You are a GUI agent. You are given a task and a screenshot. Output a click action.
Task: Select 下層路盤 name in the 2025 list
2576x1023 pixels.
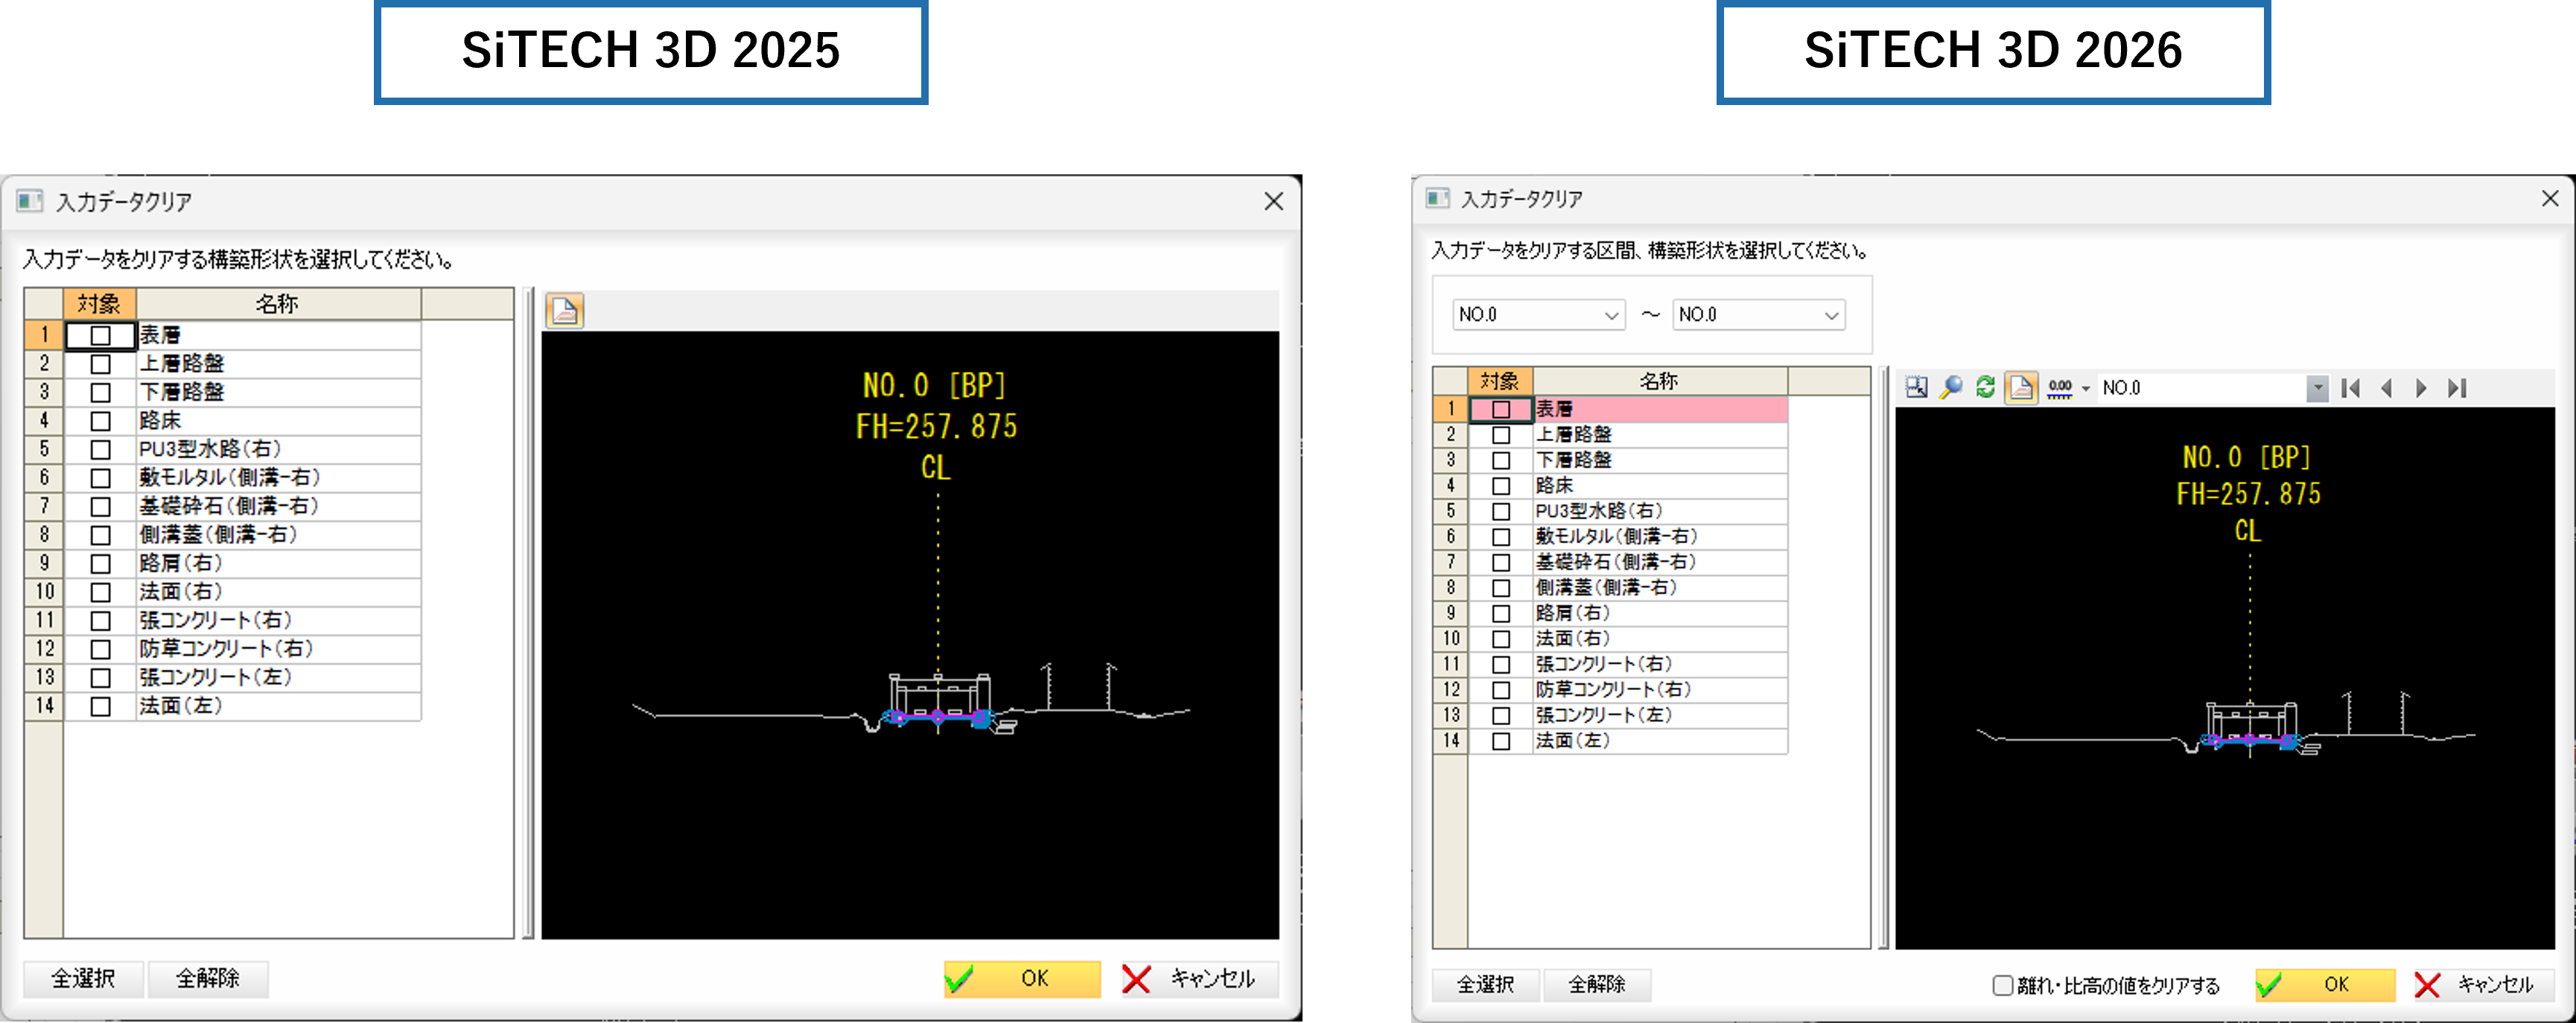coord(279,392)
